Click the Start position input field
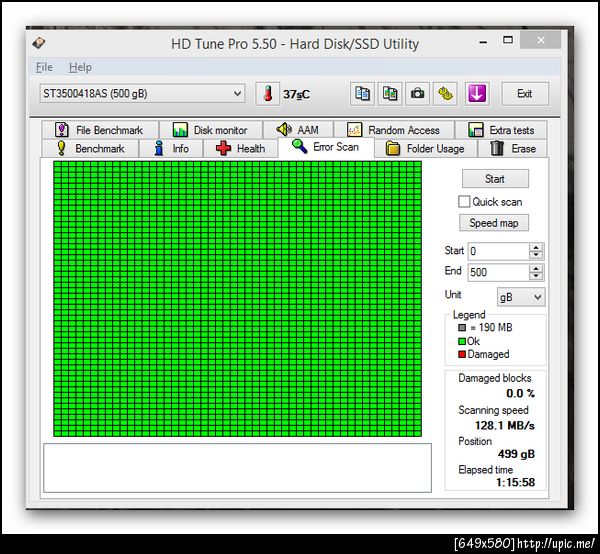This screenshot has height=554, width=600. point(498,251)
